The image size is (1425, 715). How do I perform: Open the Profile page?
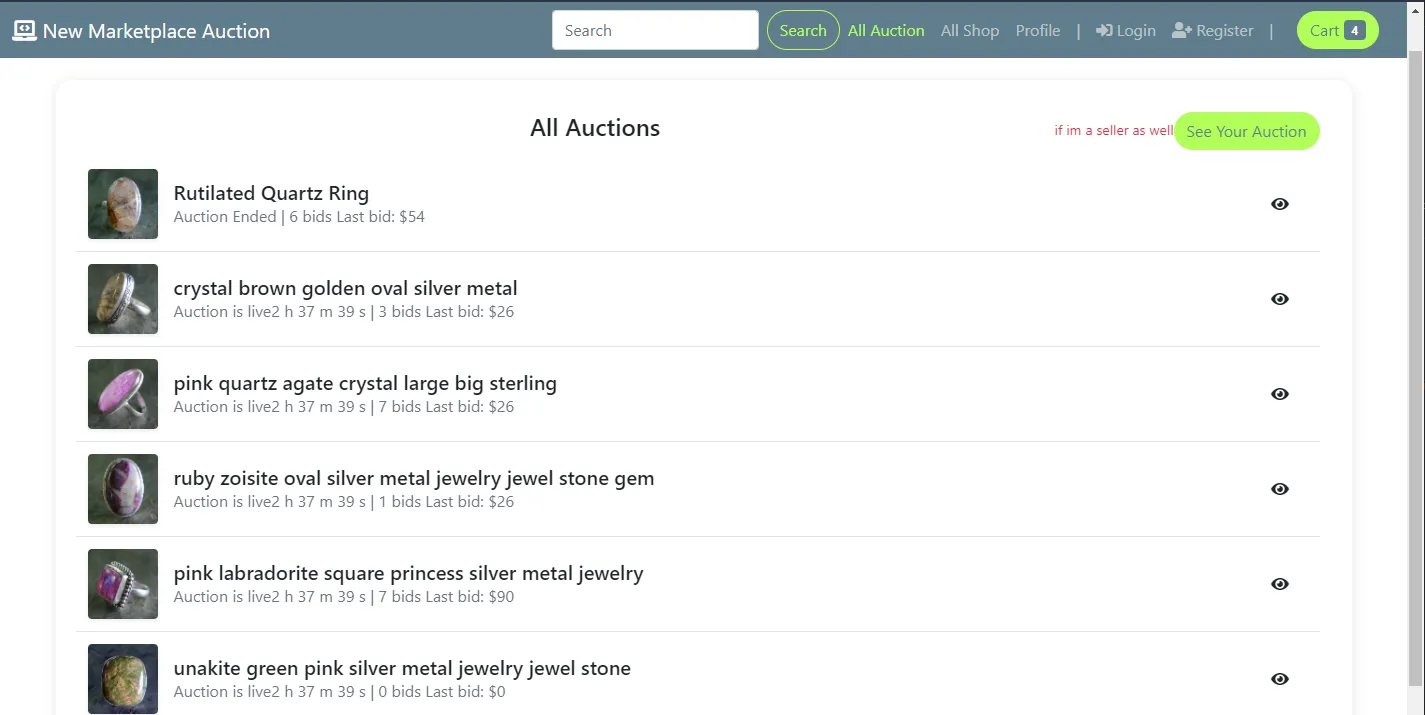click(x=1038, y=30)
